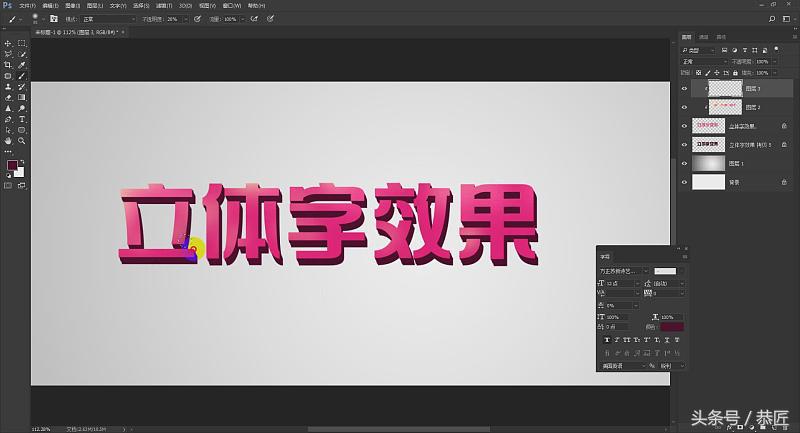Image resolution: width=800 pixels, height=433 pixels.
Task: Select the Quick Selection tool
Action: point(21,55)
